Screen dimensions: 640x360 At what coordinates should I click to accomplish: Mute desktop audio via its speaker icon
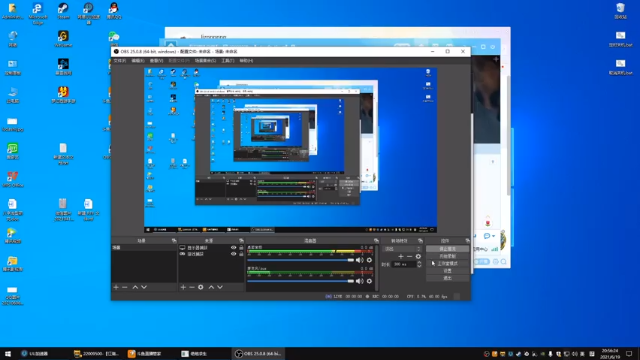(x=360, y=260)
